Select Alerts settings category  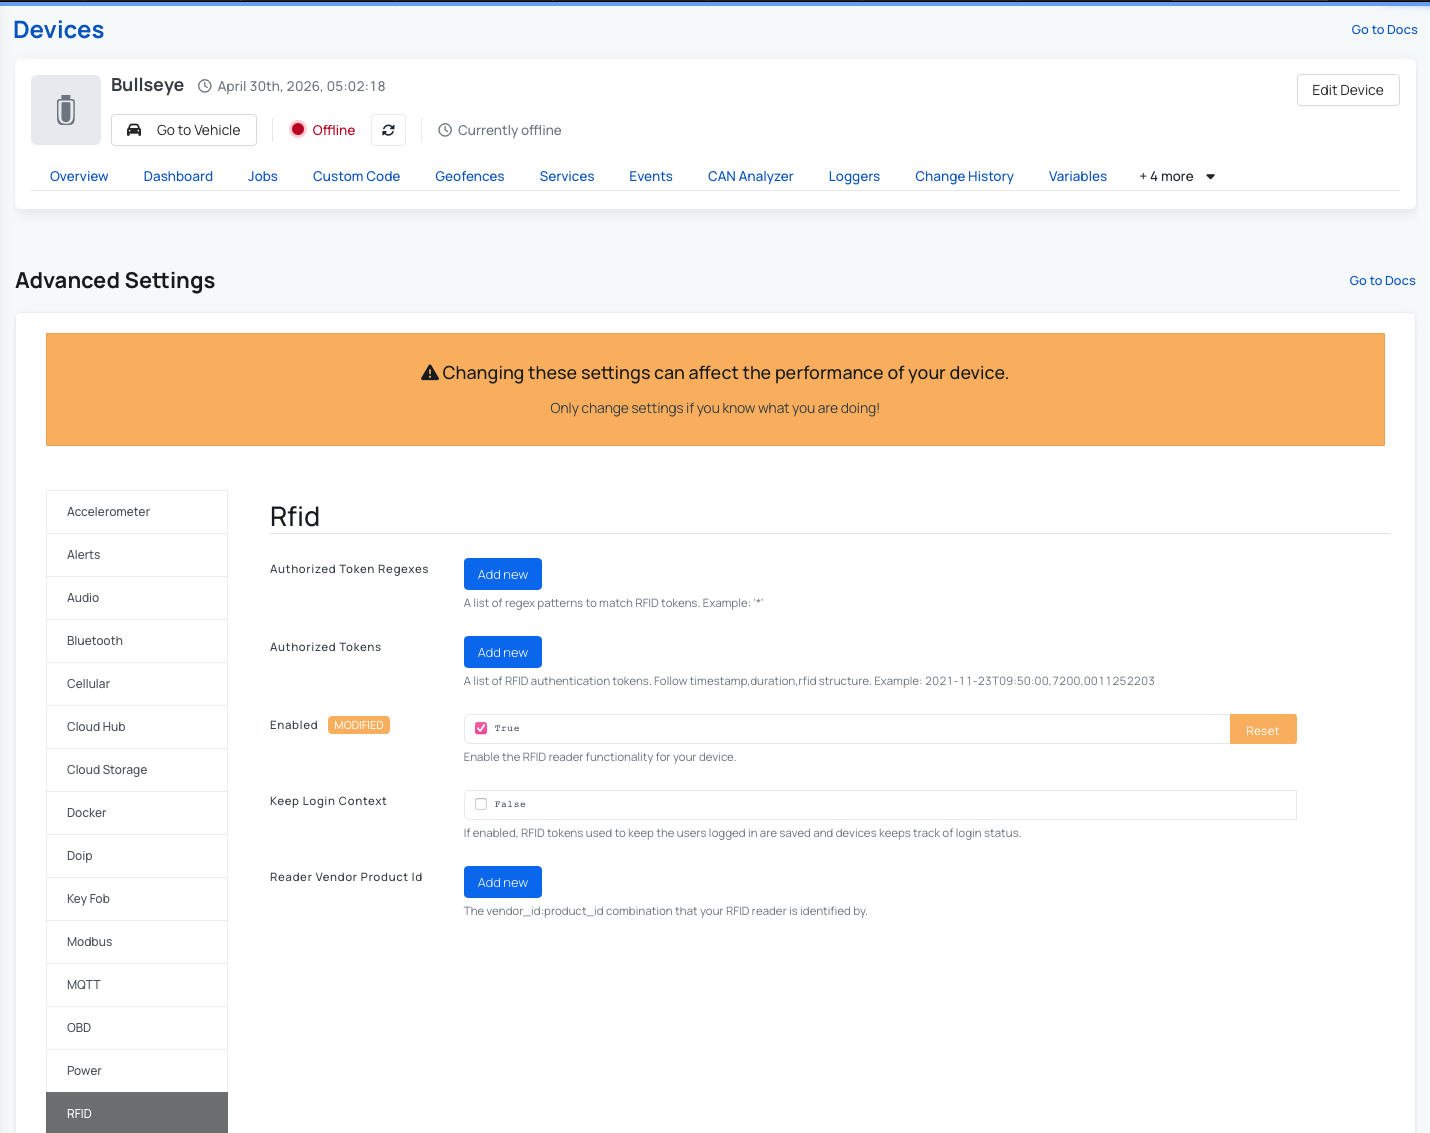click(137, 555)
